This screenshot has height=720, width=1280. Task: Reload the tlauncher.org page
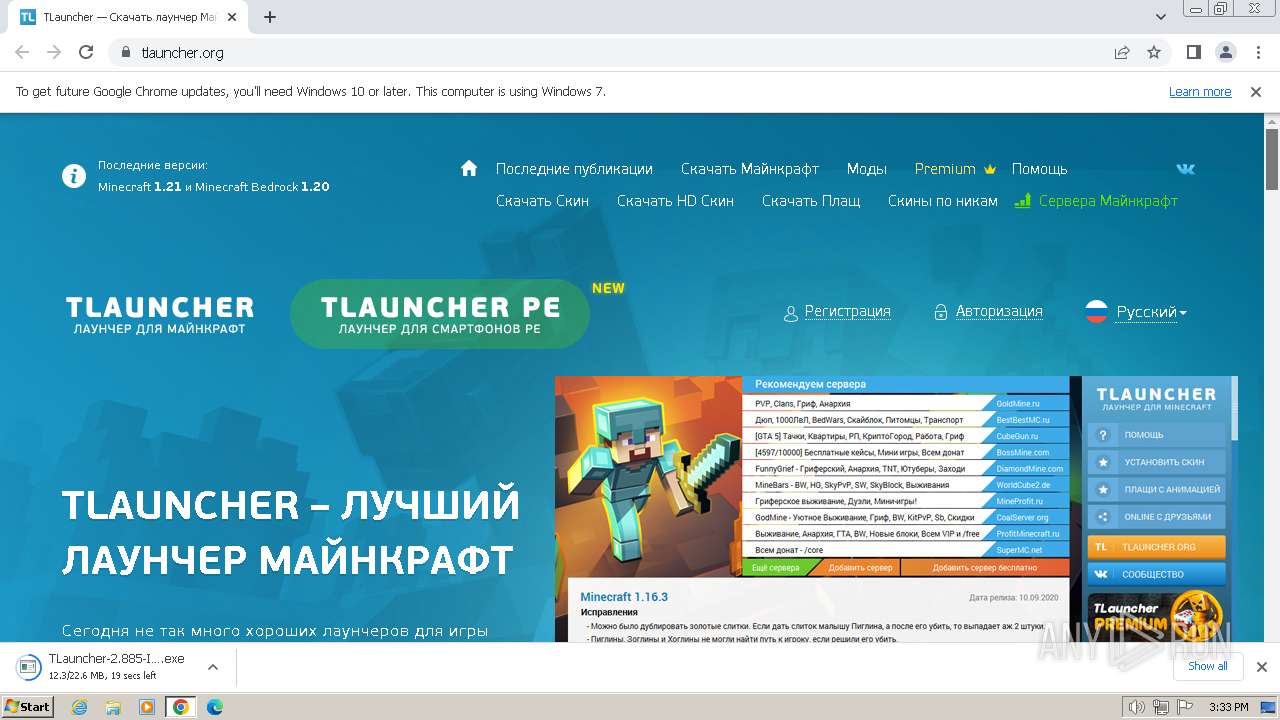click(x=86, y=52)
